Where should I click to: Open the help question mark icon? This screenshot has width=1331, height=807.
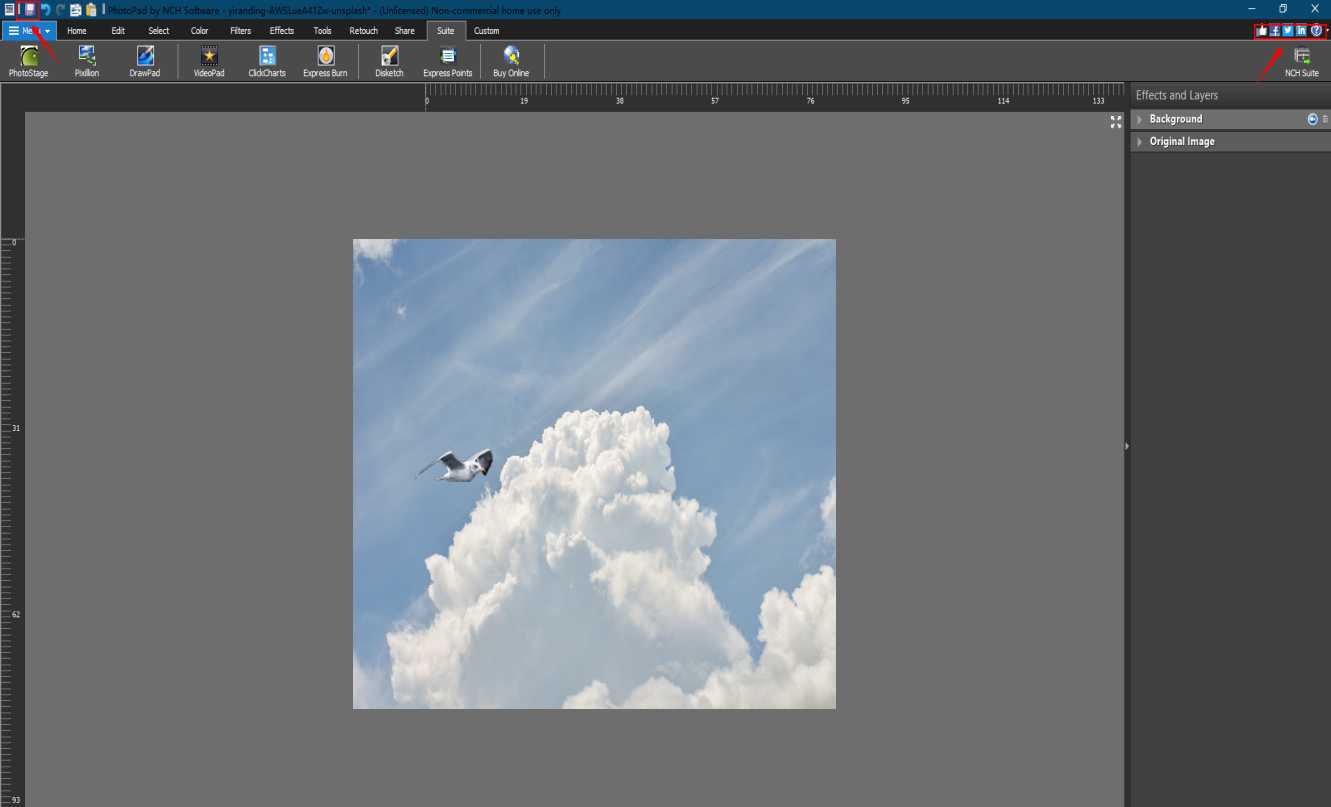pos(1316,31)
